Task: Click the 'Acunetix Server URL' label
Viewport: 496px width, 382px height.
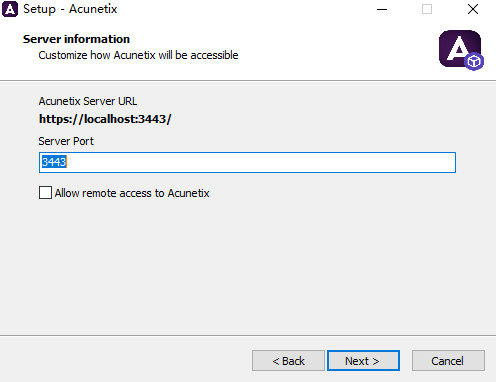Action: [x=88, y=101]
